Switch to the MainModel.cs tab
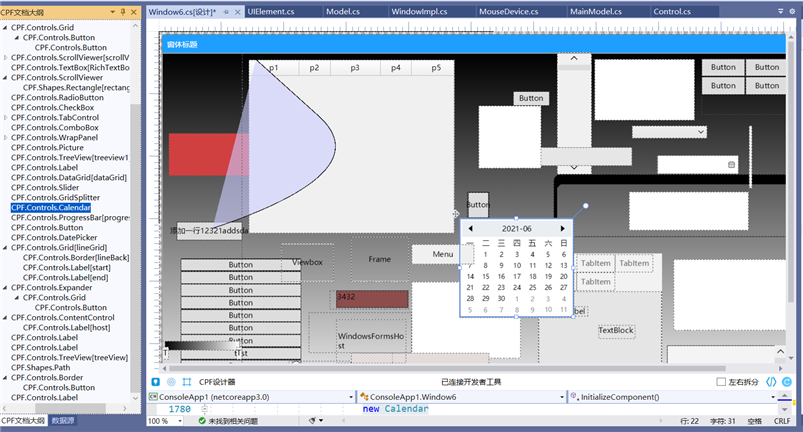 pyautogui.click(x=595, y=11)
